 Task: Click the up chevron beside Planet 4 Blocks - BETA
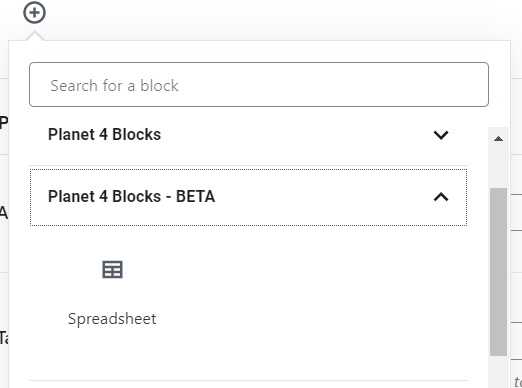(x=441, y=197)
